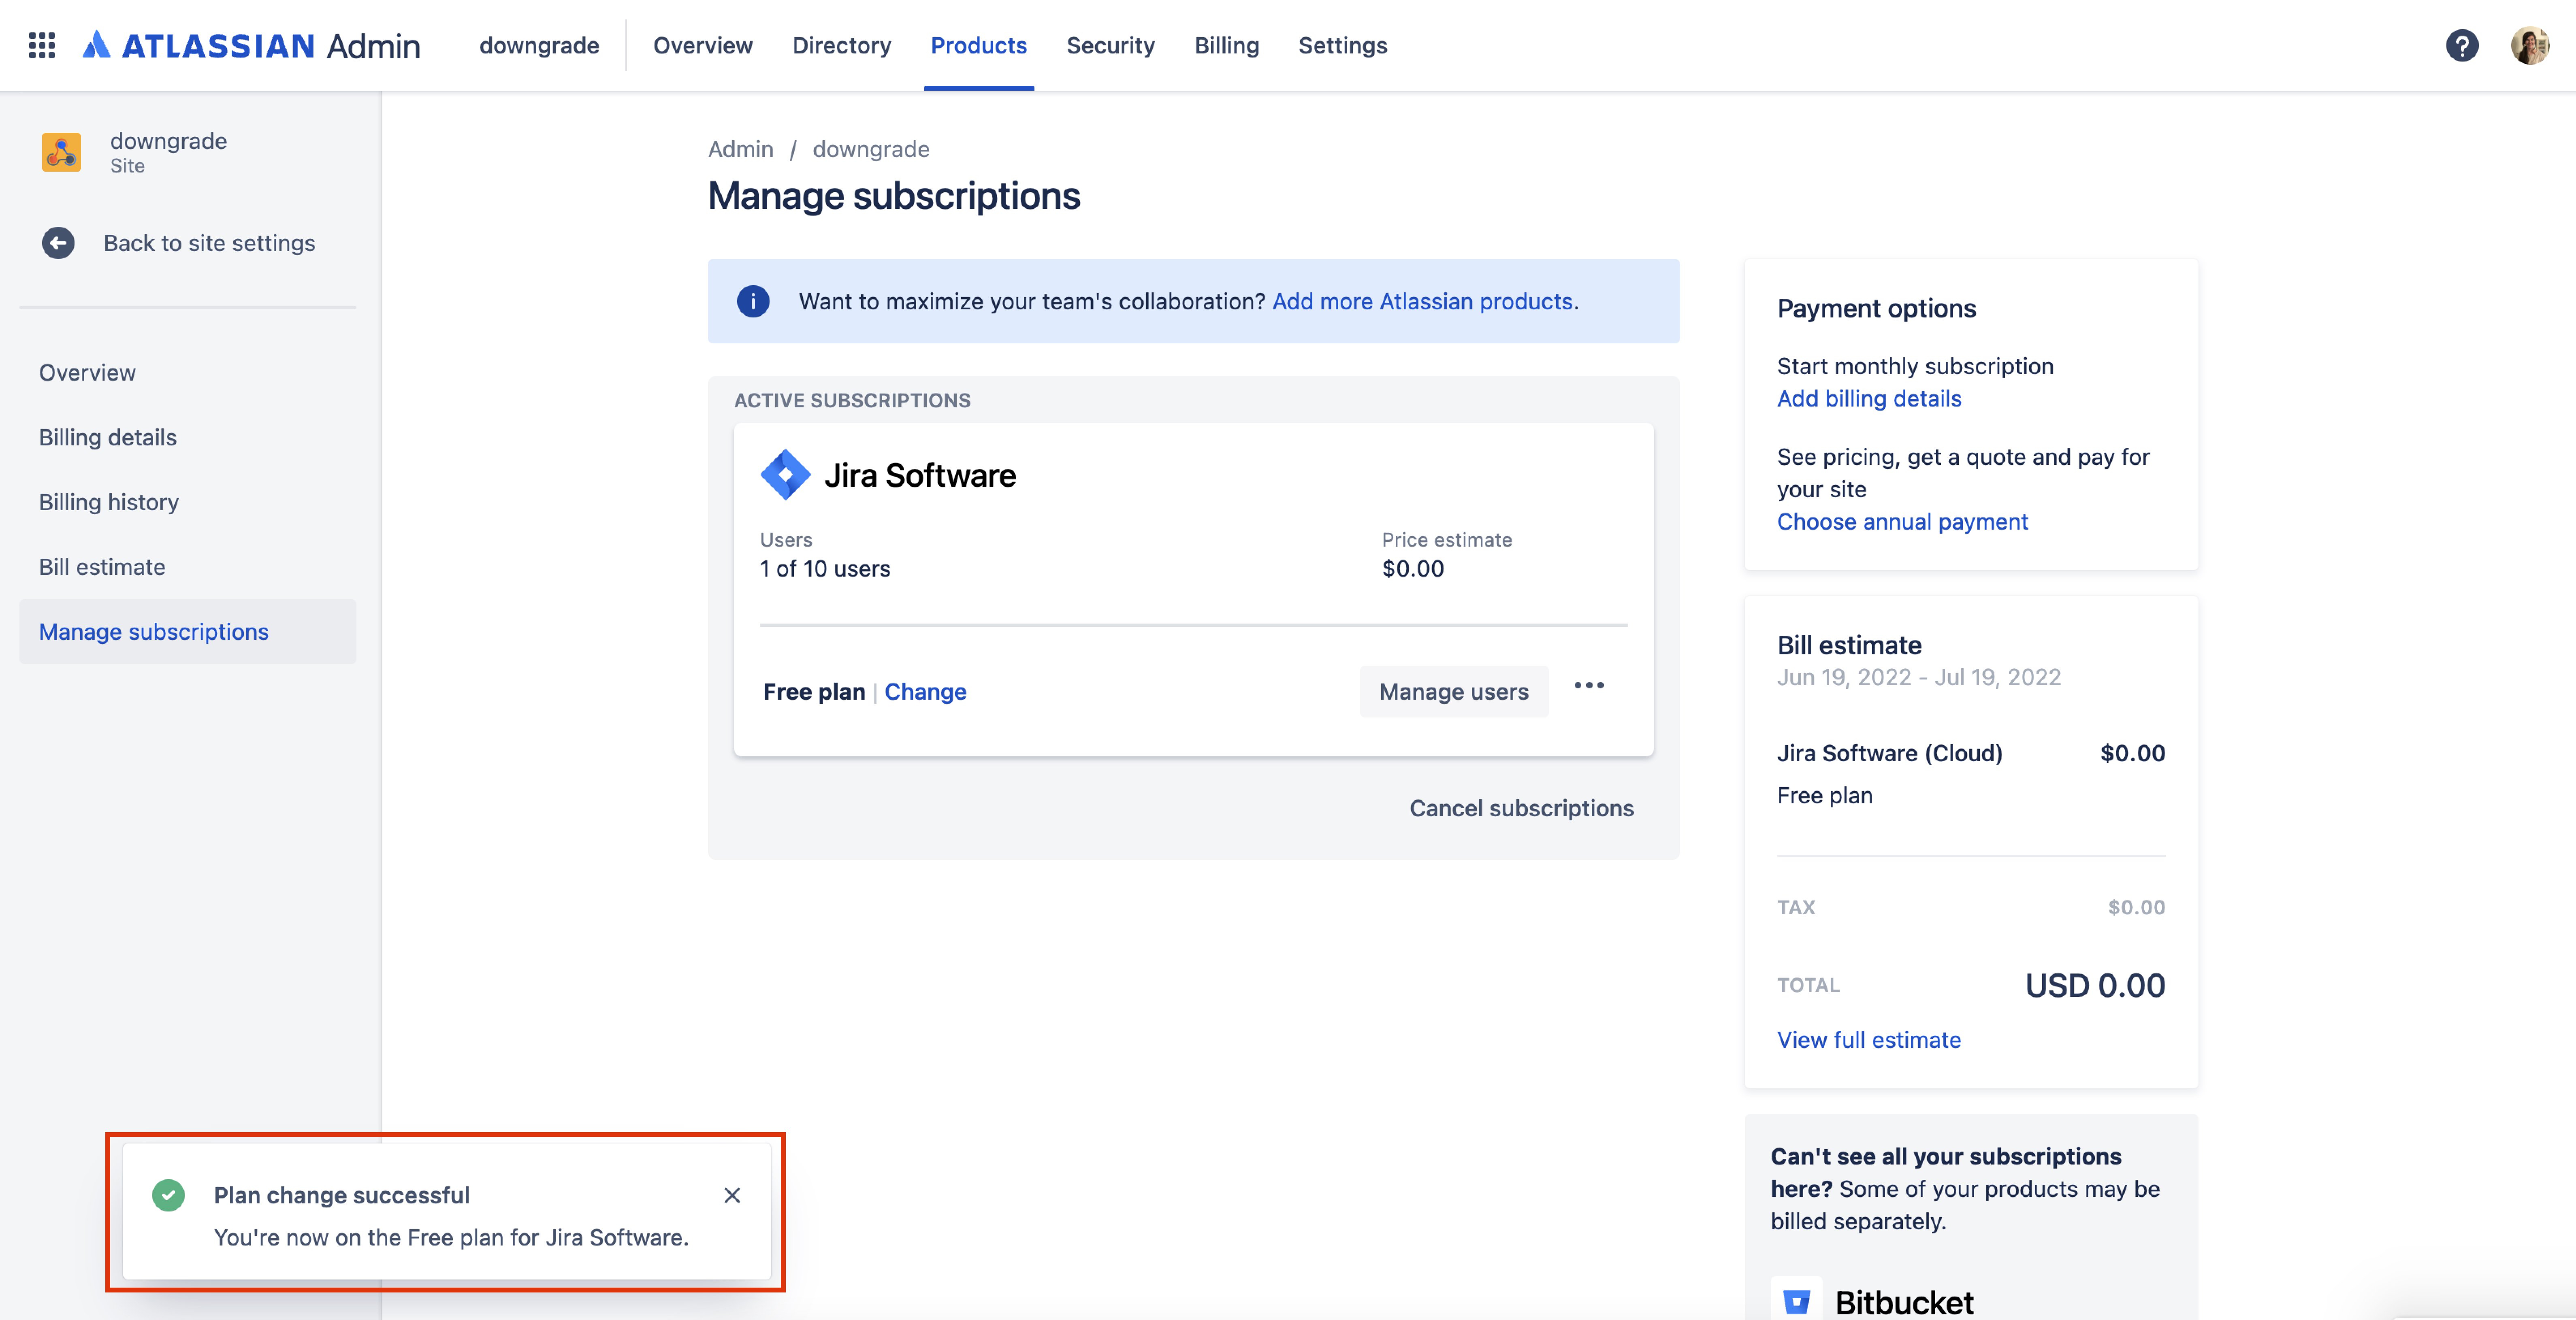This screenshot has height=1320, width=2576.
Task: Click the green success checkmark icon
Action: pyautogui.click(x=168, y=1195)
